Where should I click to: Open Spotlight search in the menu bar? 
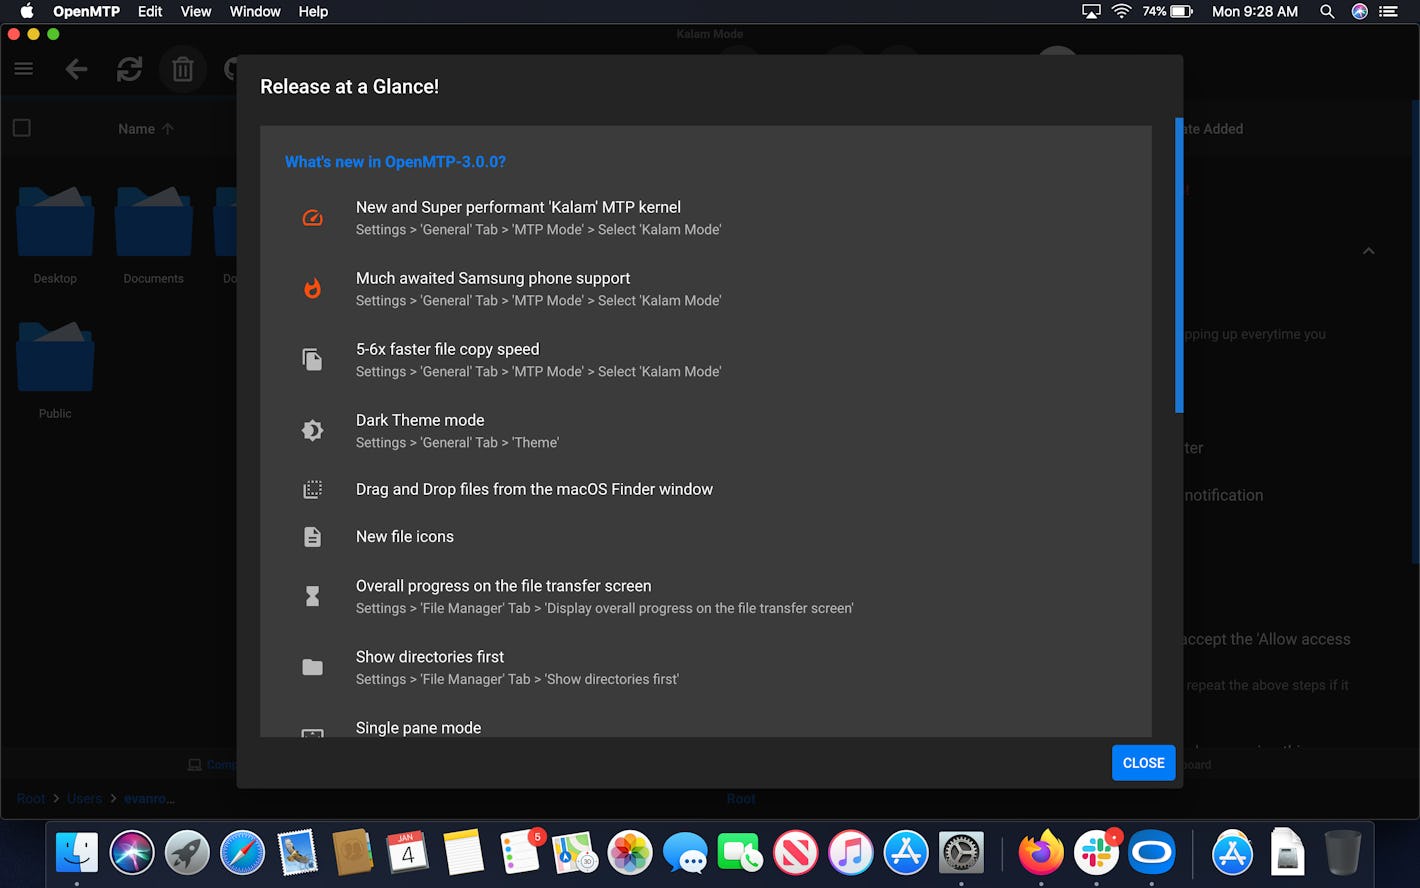[1326, 11]
